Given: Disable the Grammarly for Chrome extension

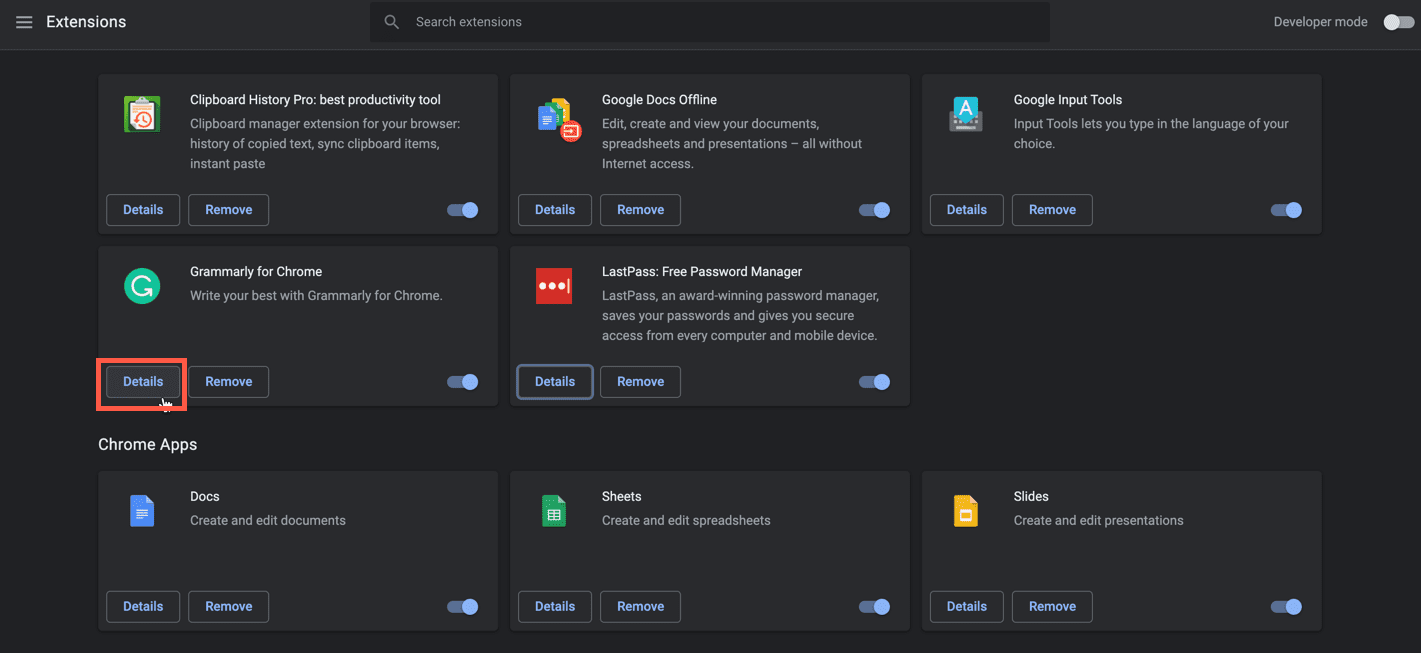Looking at the screenshot, I should (x=462, y=381).
